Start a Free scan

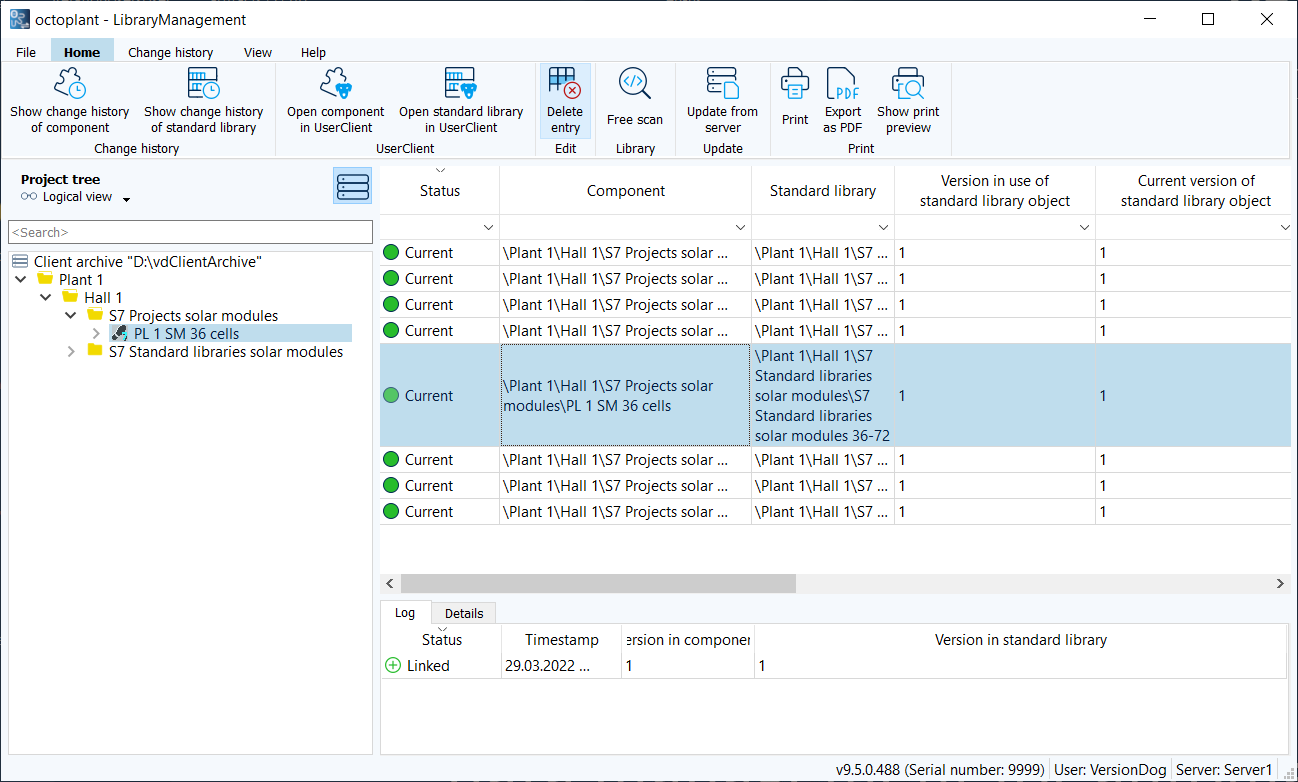pos(634,101)
